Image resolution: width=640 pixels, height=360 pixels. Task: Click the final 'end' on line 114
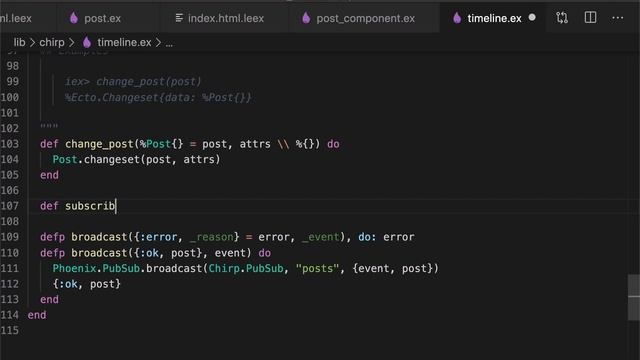[37, 315]
